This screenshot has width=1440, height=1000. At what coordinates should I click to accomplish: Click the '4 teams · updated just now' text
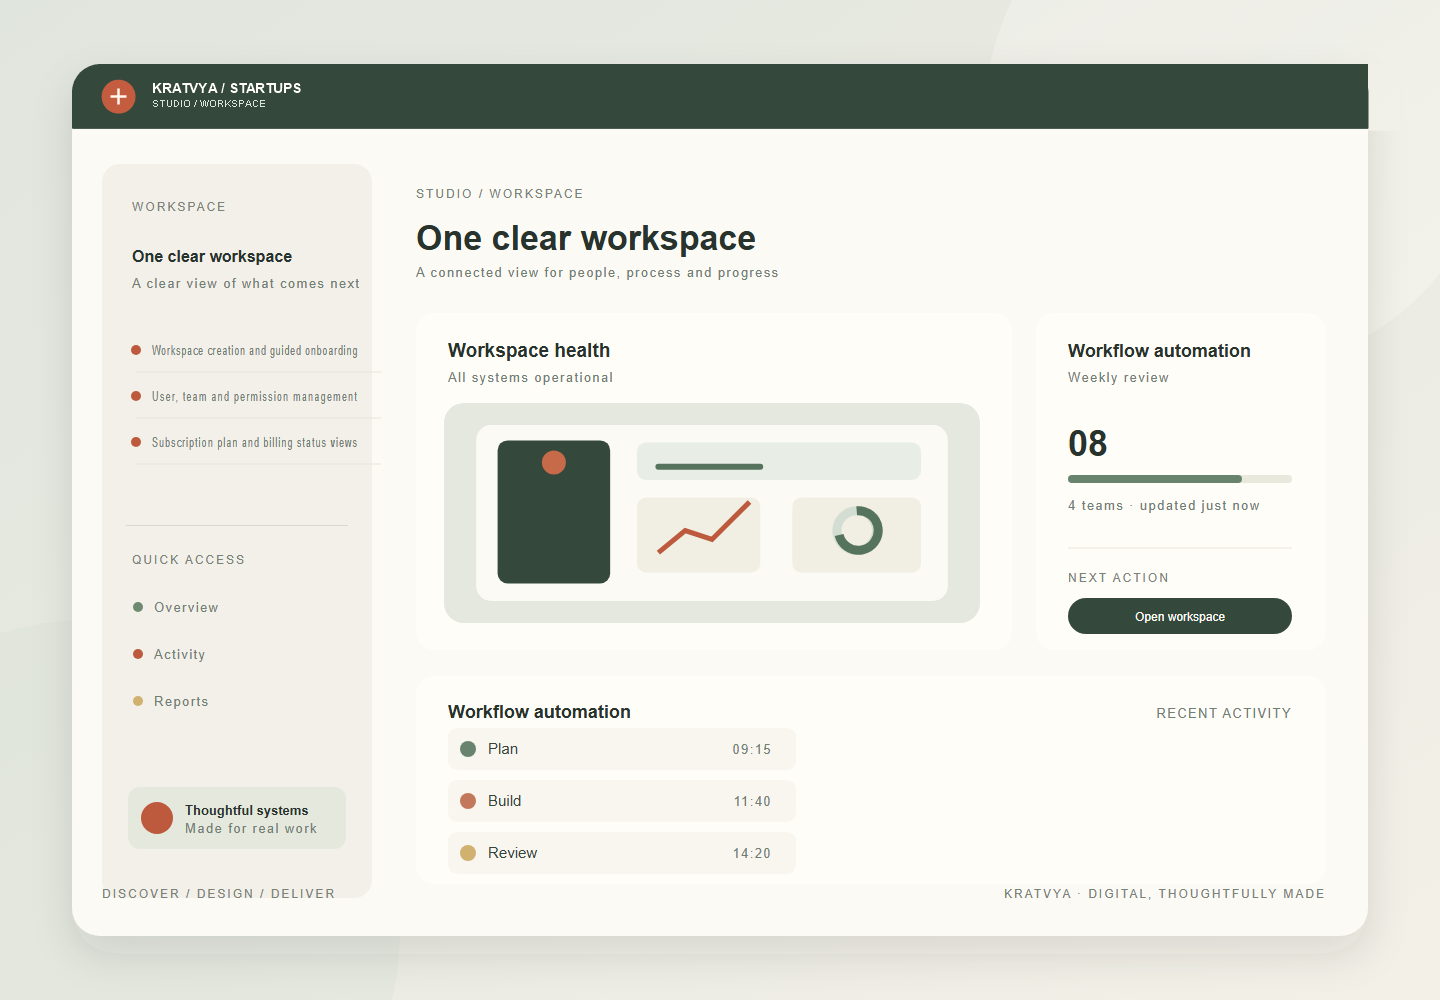click(1164, 505)
